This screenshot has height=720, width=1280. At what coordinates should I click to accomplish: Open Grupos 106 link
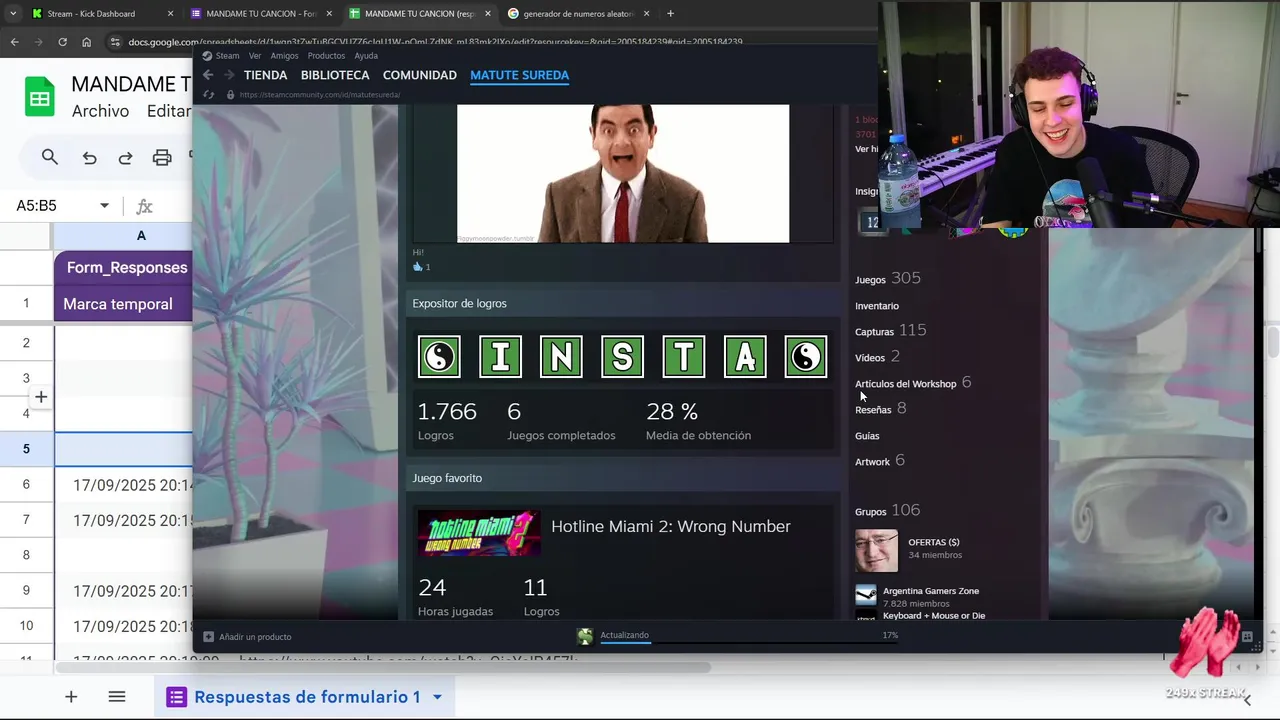pos(888,511)
